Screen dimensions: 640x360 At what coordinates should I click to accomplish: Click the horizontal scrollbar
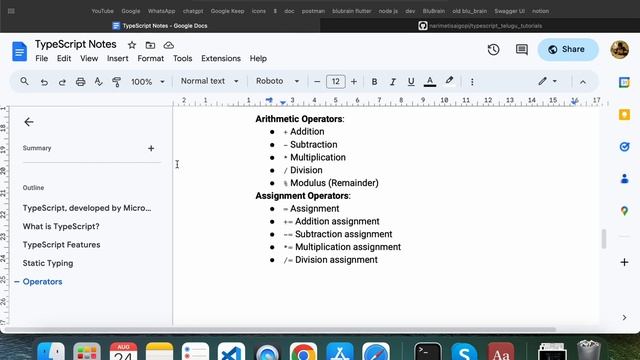click(280, 329)
